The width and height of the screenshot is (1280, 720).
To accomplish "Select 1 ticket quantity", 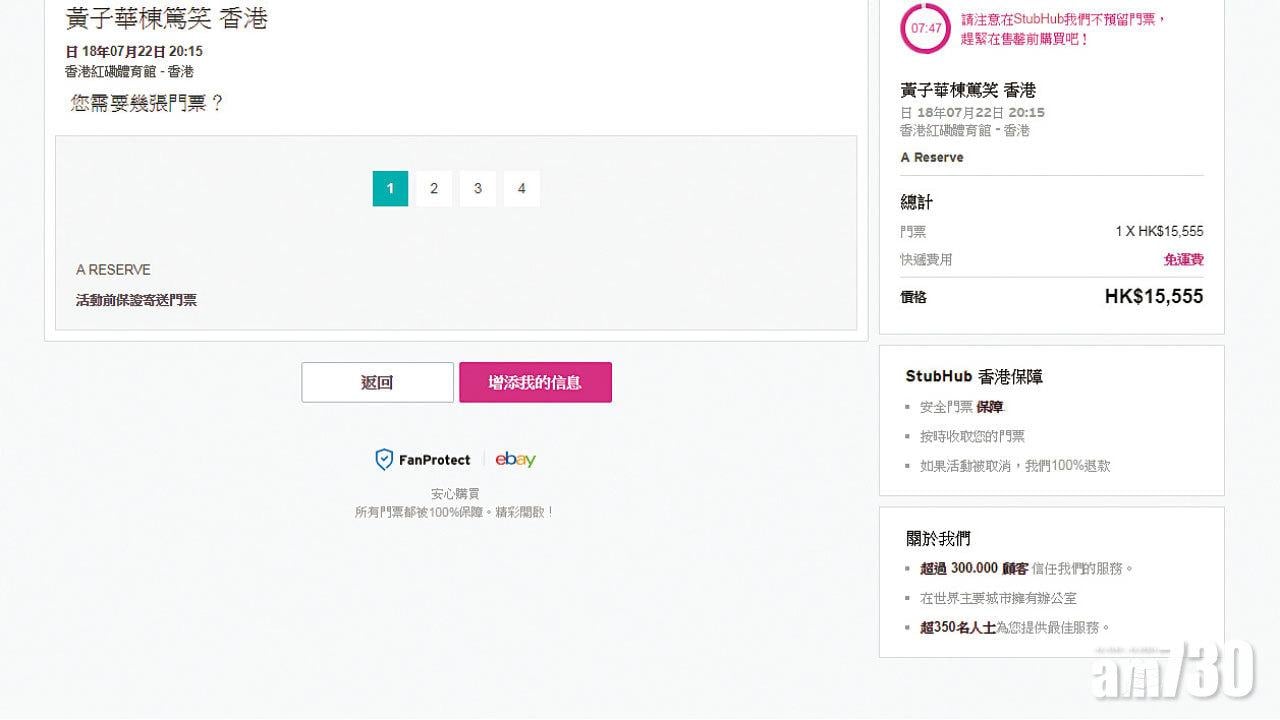I will coord(390,188).
